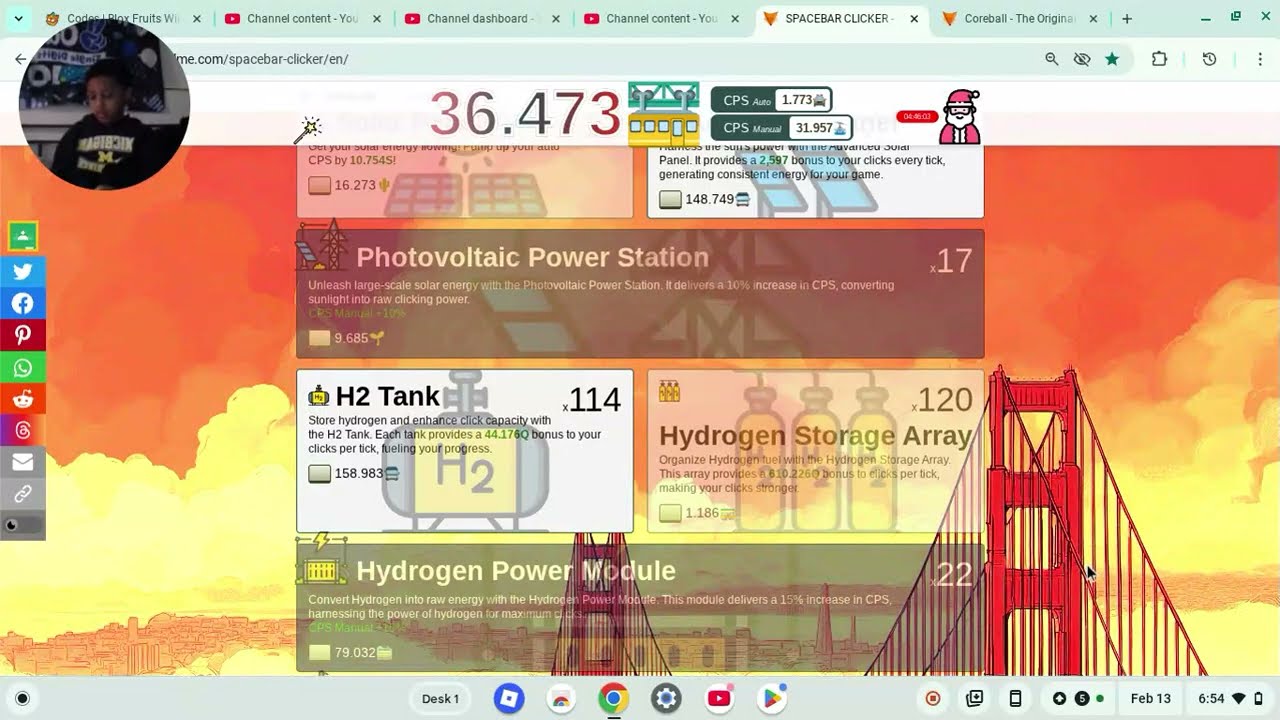This screenshot has height=720, width=1280.
Task: Switch to the first Channel content tab
Action: pos(305,18)
